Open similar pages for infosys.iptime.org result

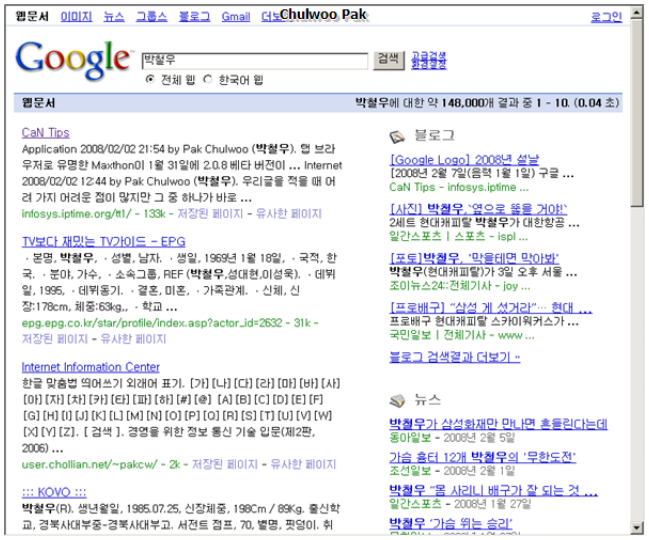(x=288, y=214)
